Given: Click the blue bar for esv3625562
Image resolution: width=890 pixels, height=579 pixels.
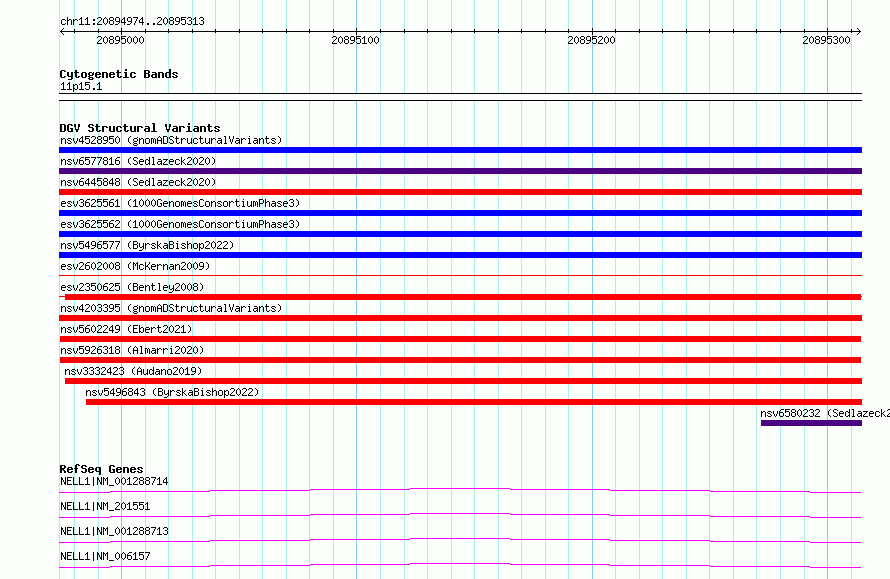Looking at the screenshot, I should (460, 234).
